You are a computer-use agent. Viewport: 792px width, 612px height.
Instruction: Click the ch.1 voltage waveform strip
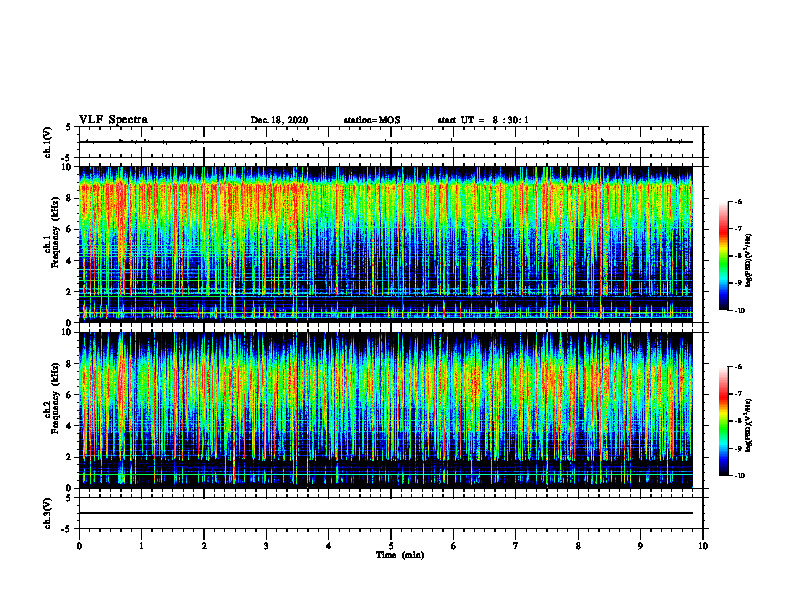pyautogui.click(x=391, y=142)
